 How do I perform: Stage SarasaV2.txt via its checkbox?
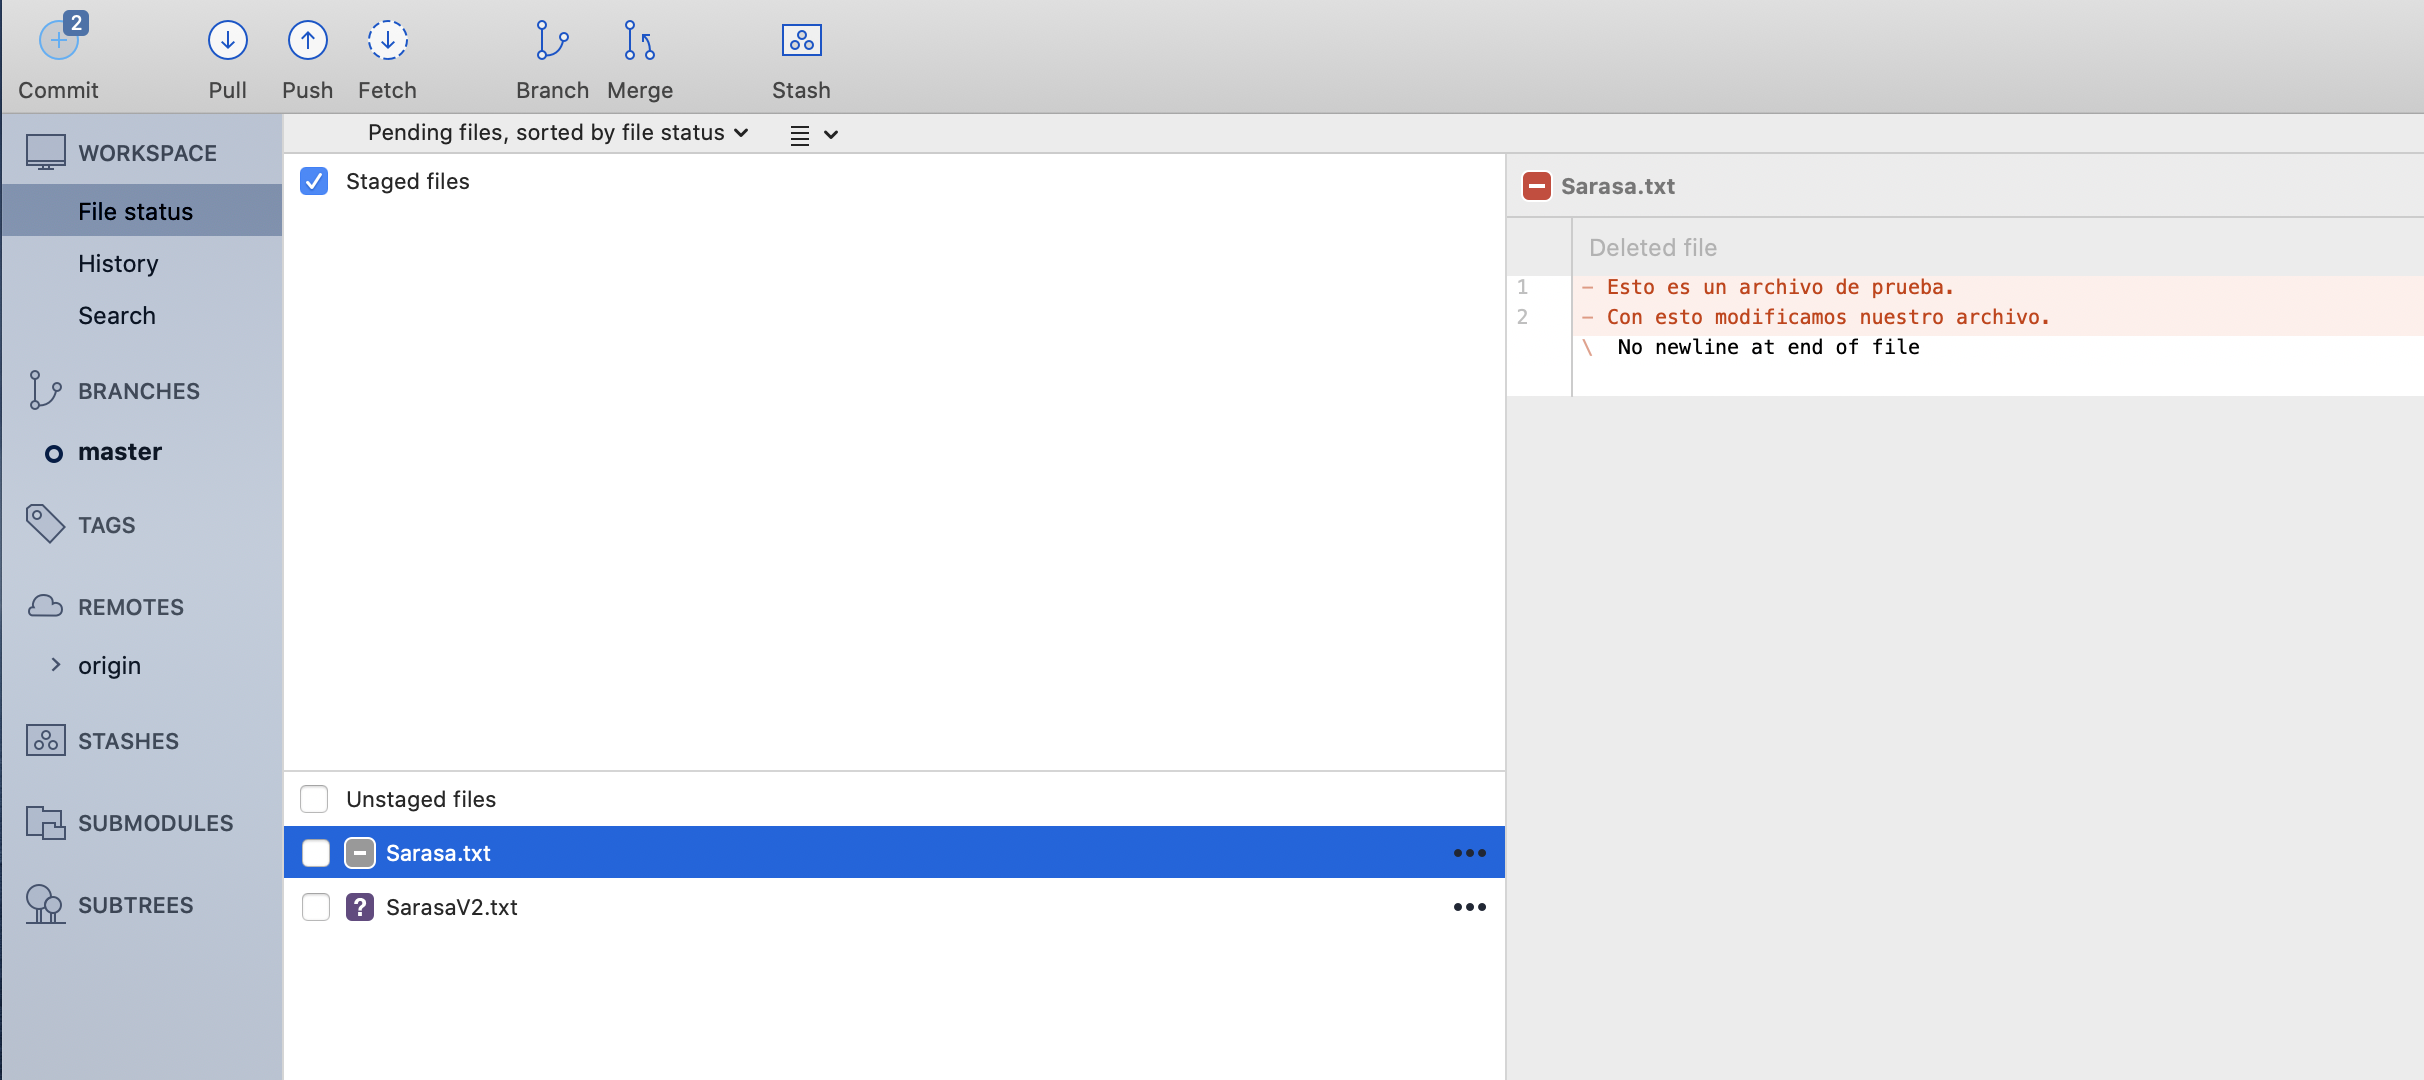point(316,907)
